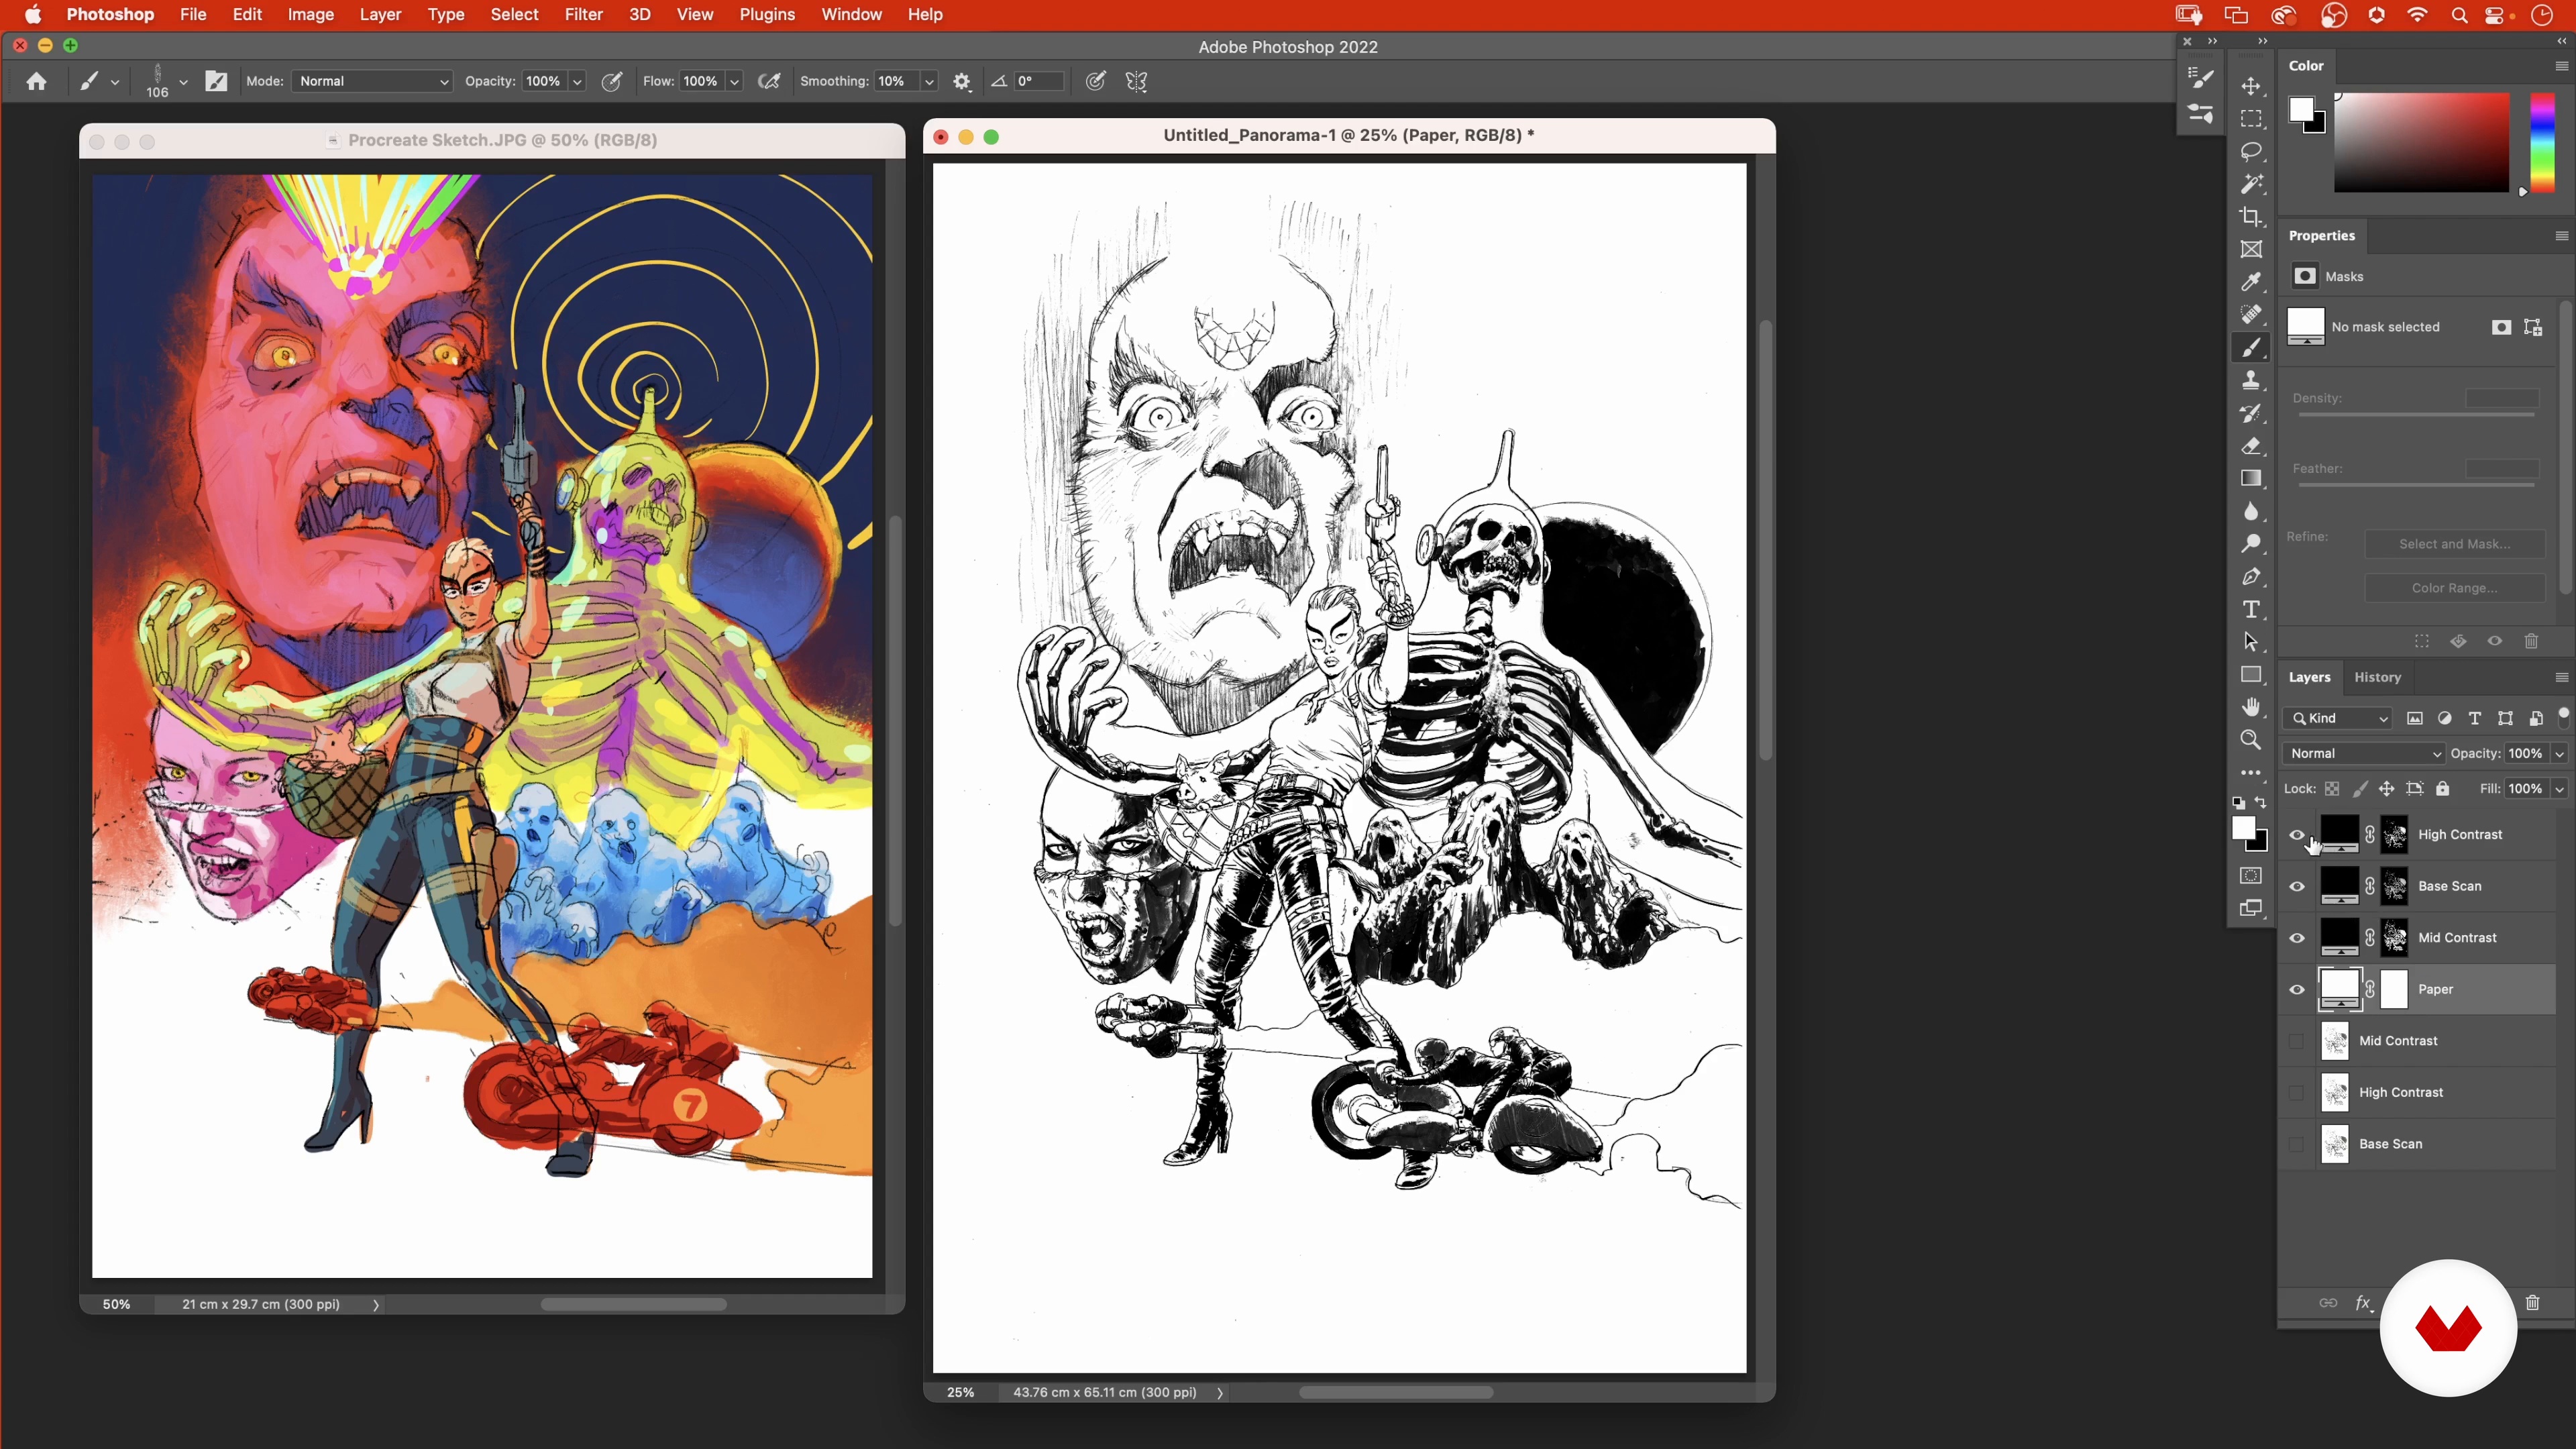Select the Brush tool in toolbar
Screen dimensions: 2576x1449
(2251, 348)
